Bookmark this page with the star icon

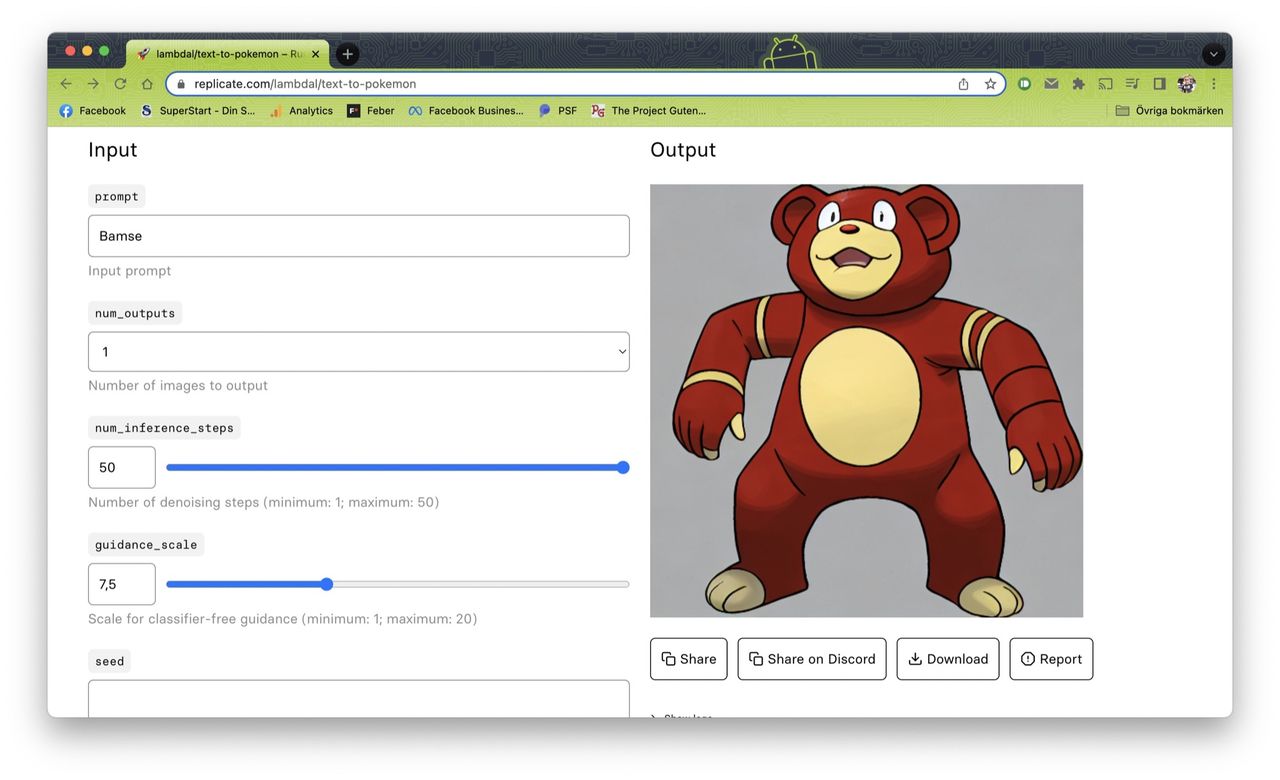click(990, 84)
